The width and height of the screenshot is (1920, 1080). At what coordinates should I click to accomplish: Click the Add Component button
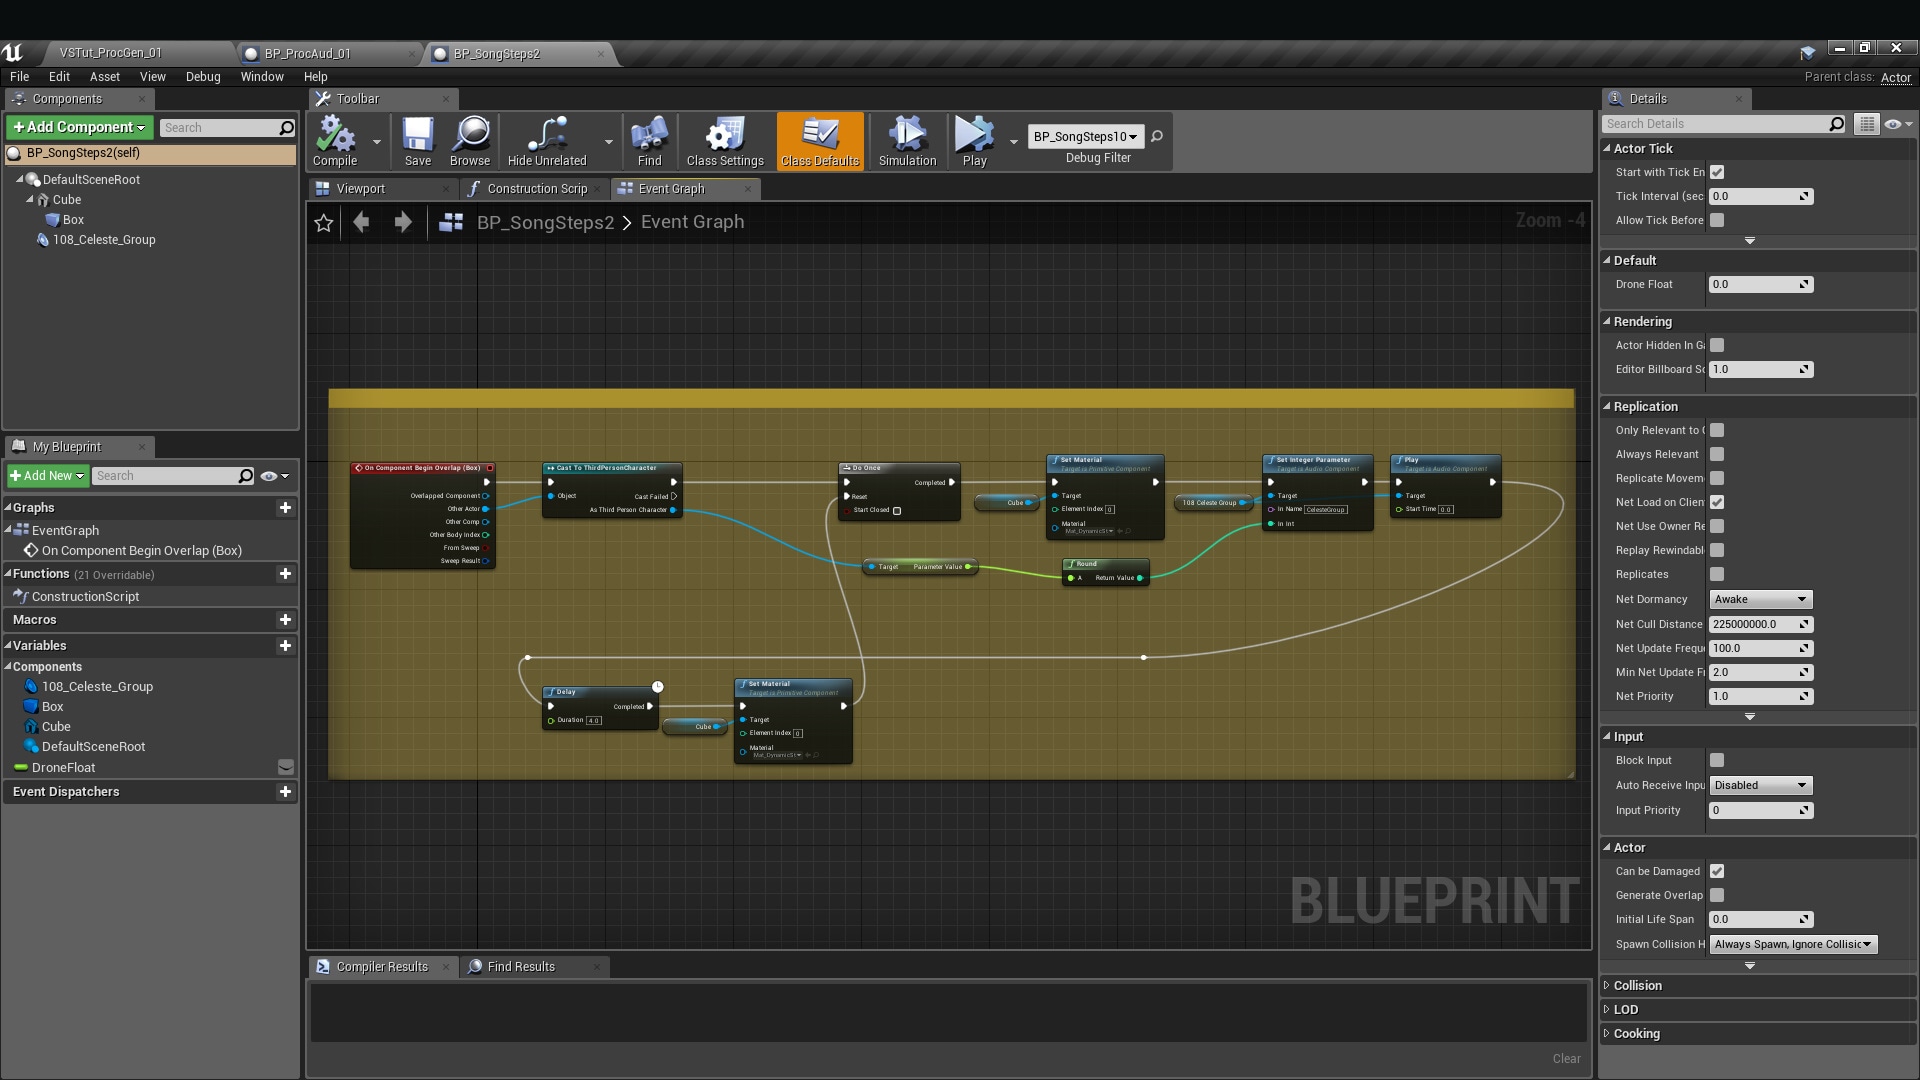78,127
